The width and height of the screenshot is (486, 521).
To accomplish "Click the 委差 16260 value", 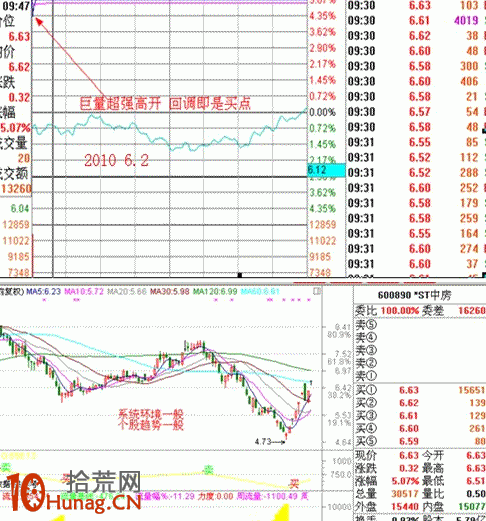I will pos(471,311).
